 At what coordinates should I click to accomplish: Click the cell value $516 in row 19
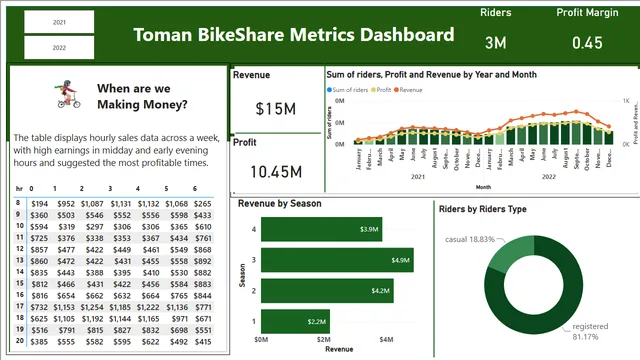coord(39,330)
